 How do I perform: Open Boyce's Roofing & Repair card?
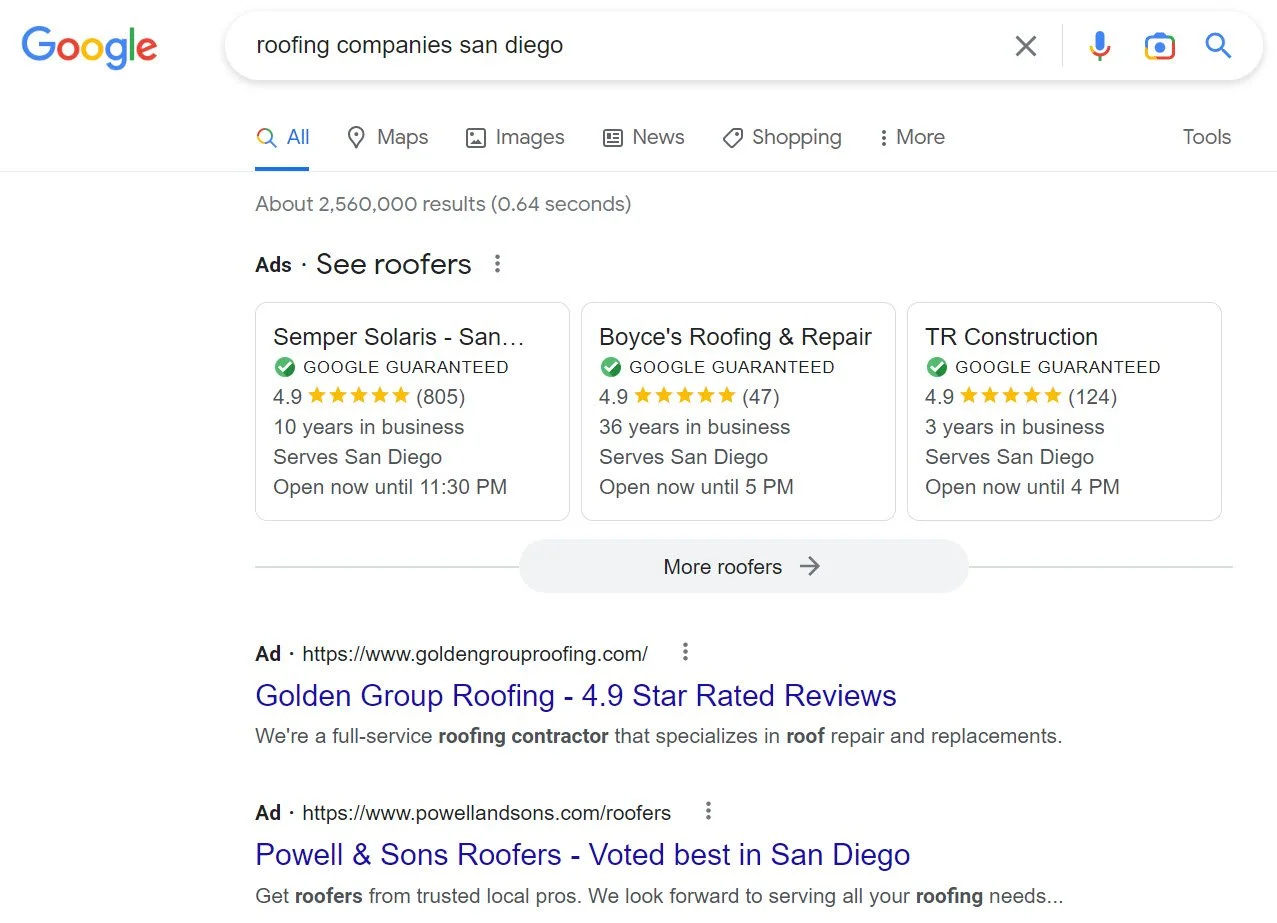click(x=738, y=411)
